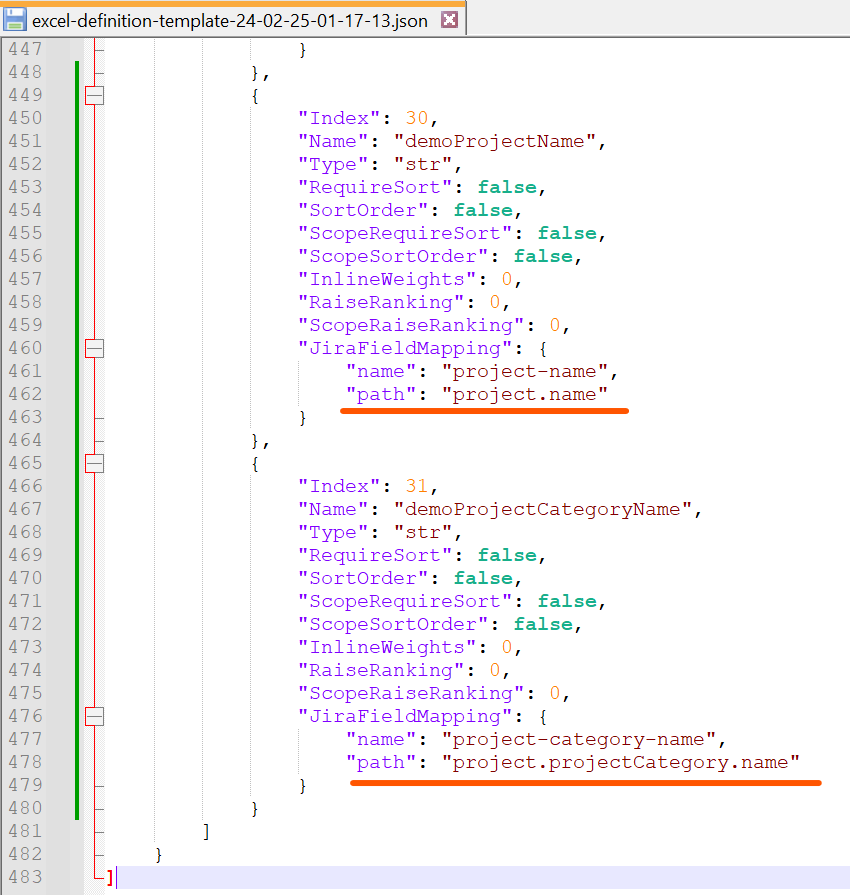This screenshot has width=850, height=895.
Task: Collapse the fold marker at line 449
Action: 94,95
